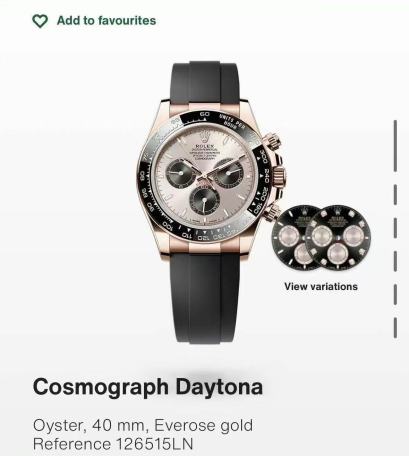409x456 pixels.
Task: Tap the heart favourites icon
Action: [x=40, y=21]
